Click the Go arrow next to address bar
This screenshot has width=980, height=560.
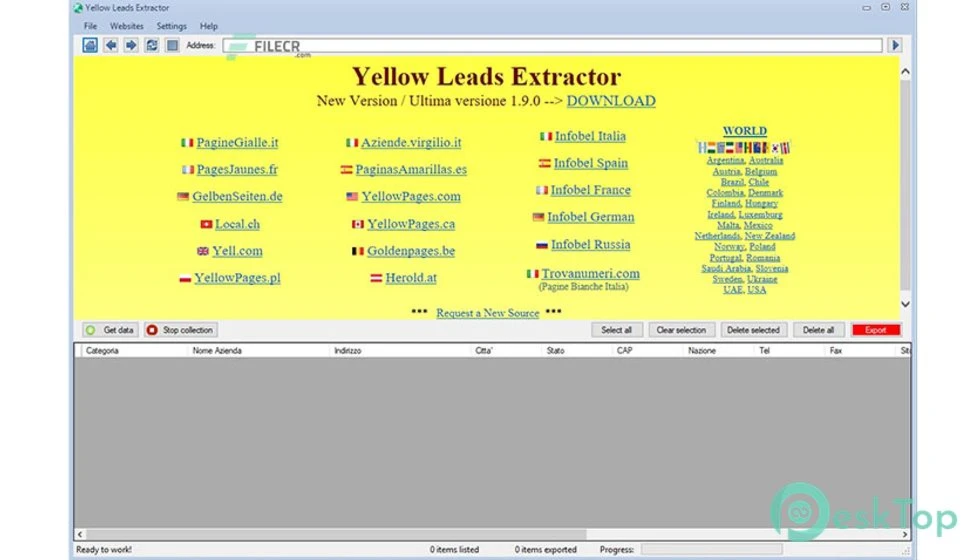(x=895, y=45)
